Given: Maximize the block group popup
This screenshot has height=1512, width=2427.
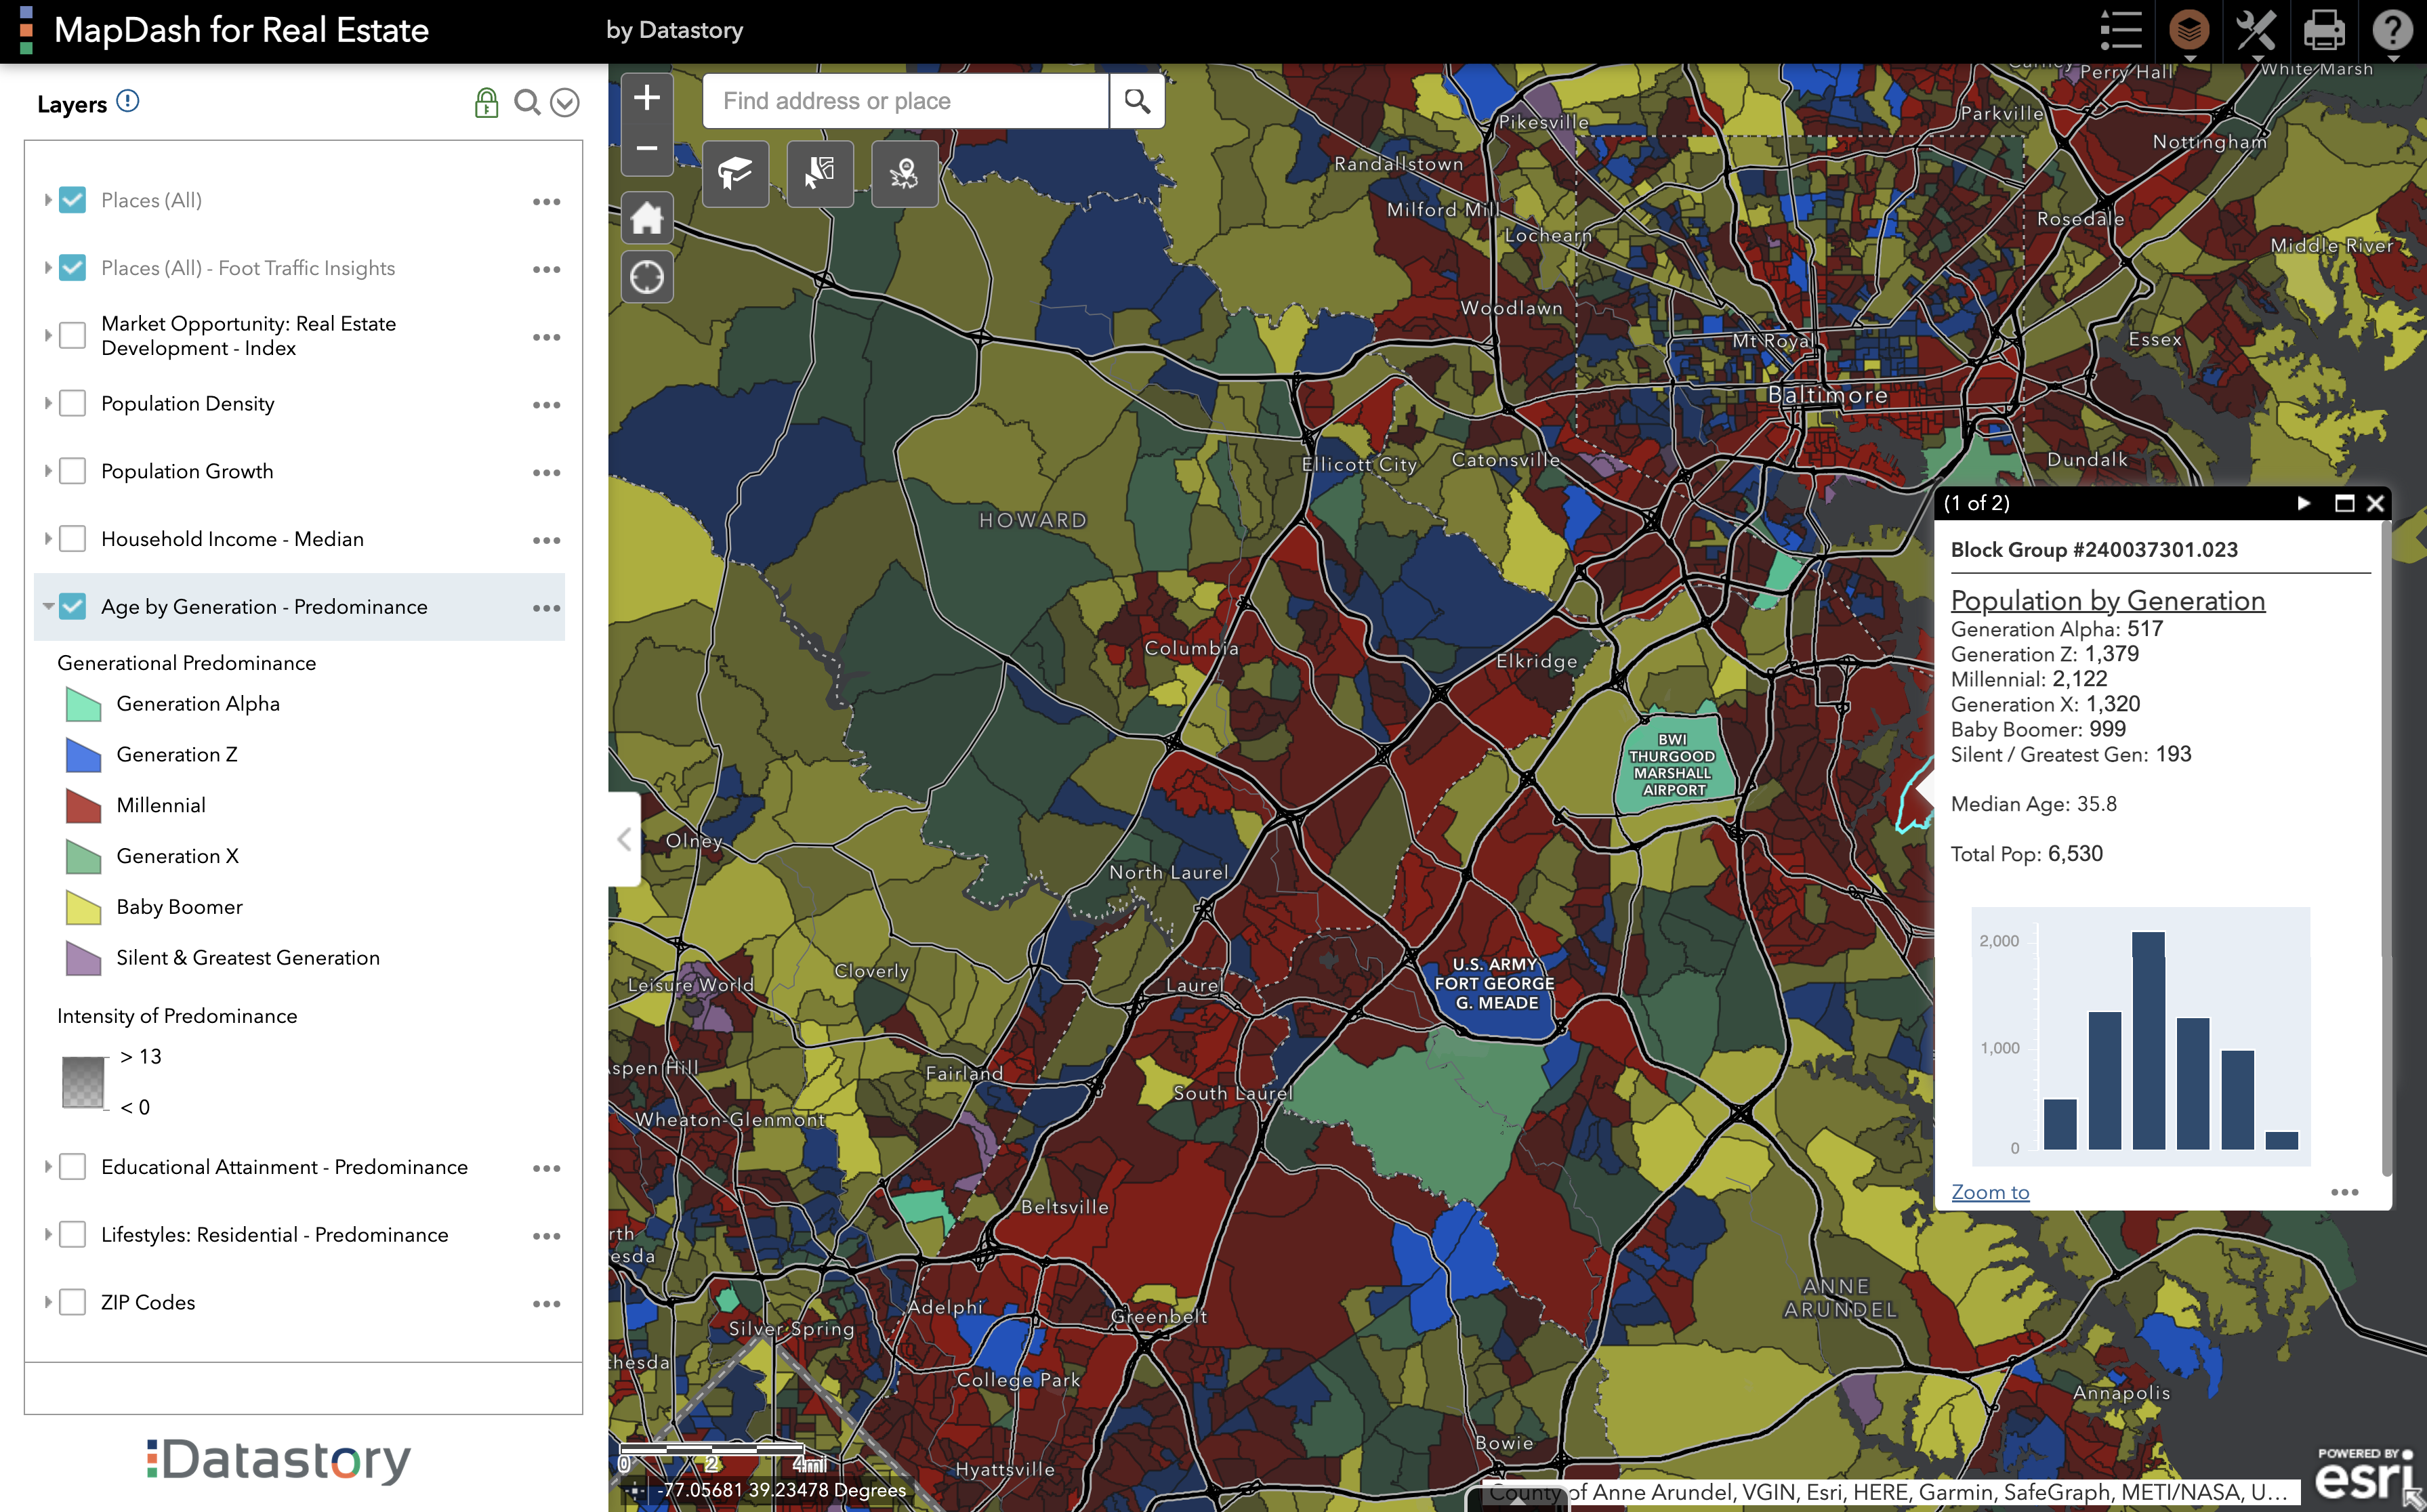Looking at the screenshot, I should (x=2344, y=503).
